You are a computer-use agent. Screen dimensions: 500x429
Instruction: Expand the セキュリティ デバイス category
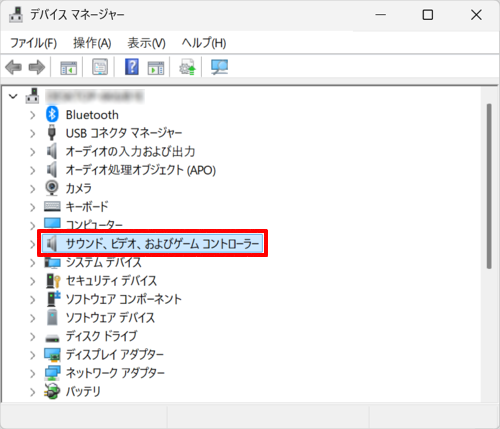pyautogui.click(x=32, y=281)
